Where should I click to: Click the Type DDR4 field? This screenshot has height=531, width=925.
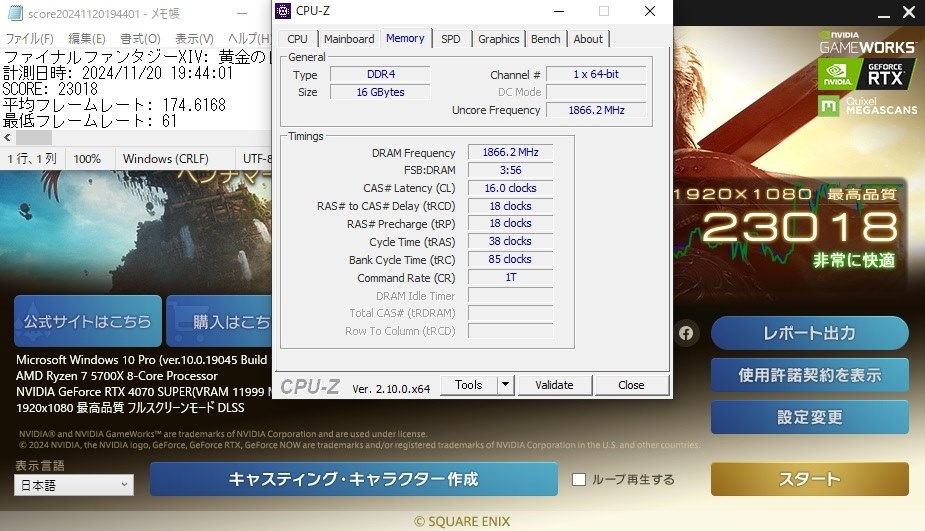pyautogui.click(x=381, y=74)
